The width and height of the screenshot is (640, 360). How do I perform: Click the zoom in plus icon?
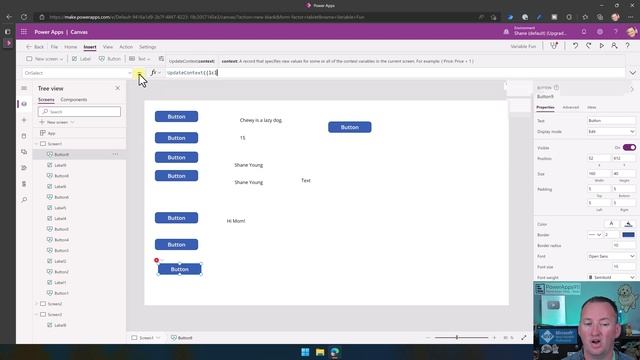494,338
